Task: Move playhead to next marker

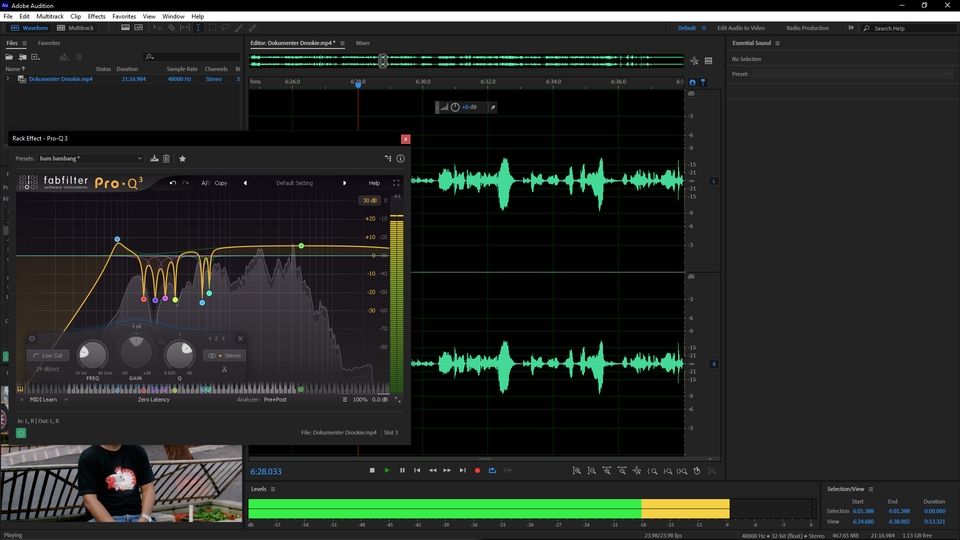Action: [x=462, y=470]
